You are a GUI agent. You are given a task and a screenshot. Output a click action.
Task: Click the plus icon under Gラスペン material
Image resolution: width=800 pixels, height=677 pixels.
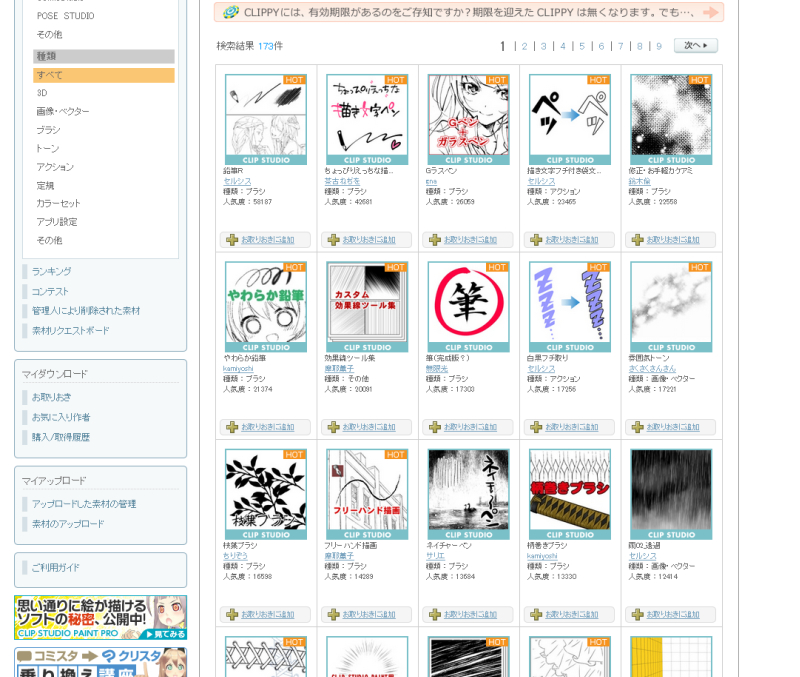tap(435, 240)
